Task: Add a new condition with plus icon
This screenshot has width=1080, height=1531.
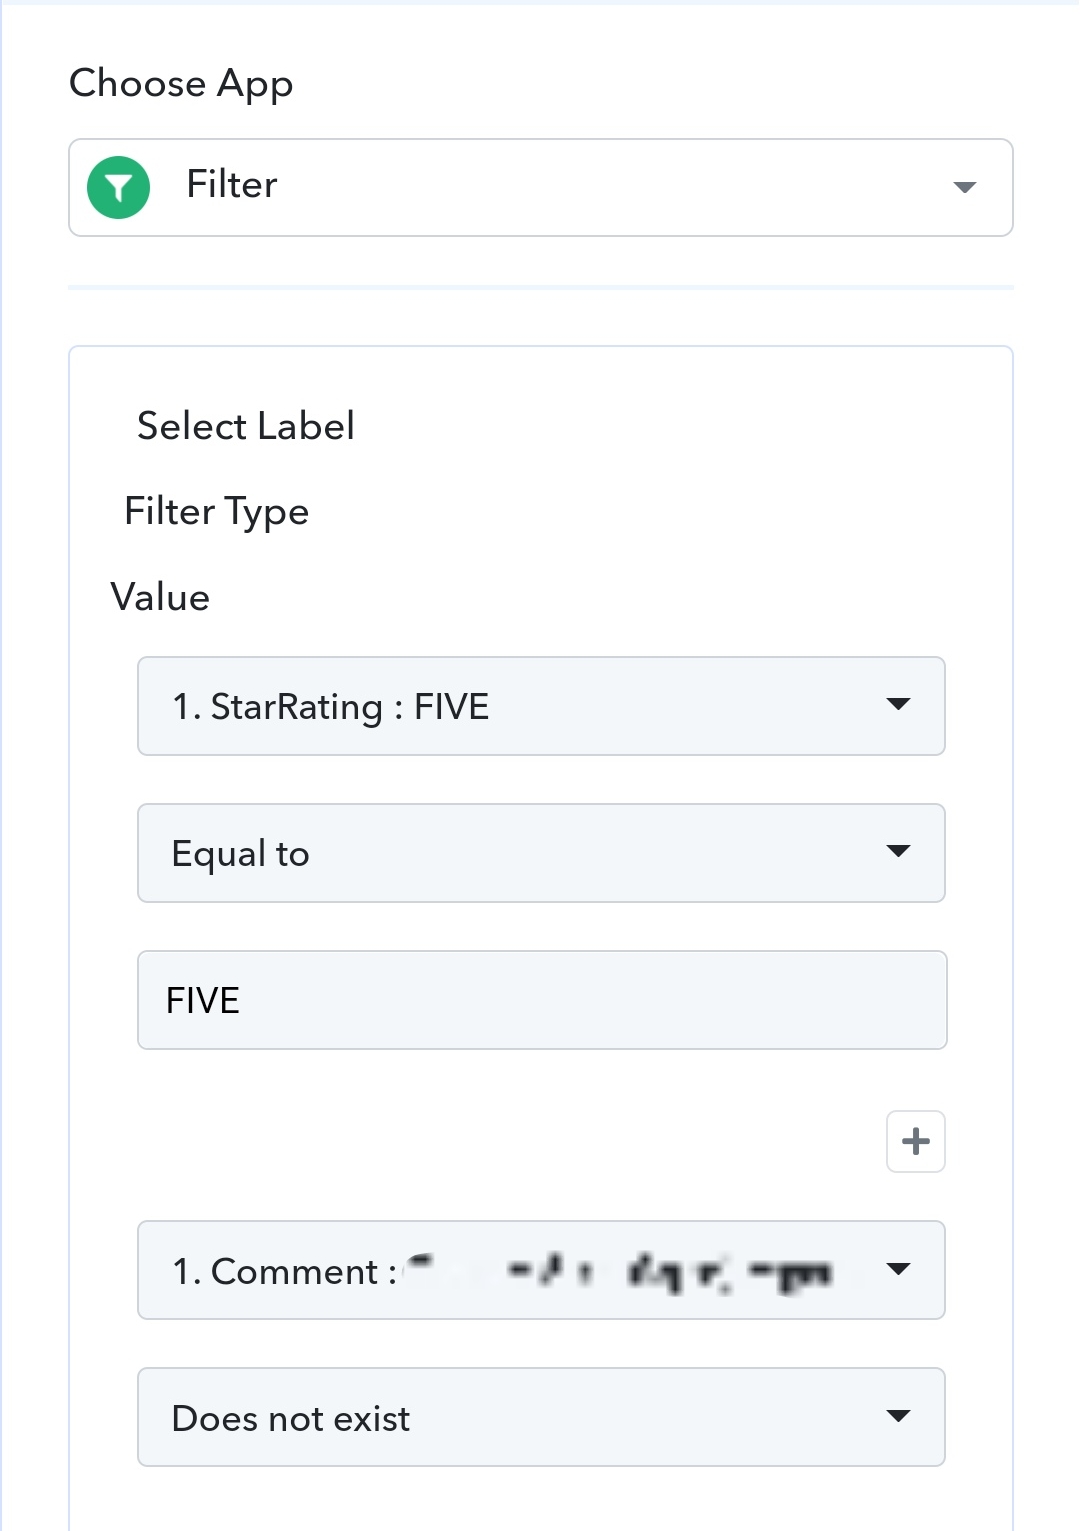Action: tap(915, 1141)
